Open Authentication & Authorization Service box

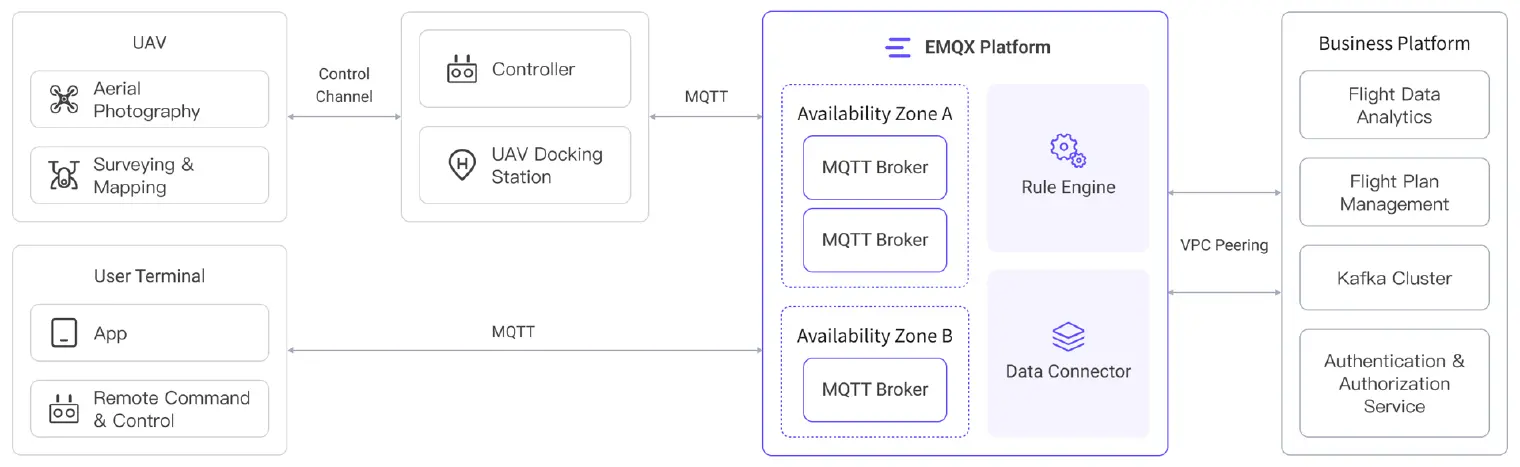[1394, 383]
